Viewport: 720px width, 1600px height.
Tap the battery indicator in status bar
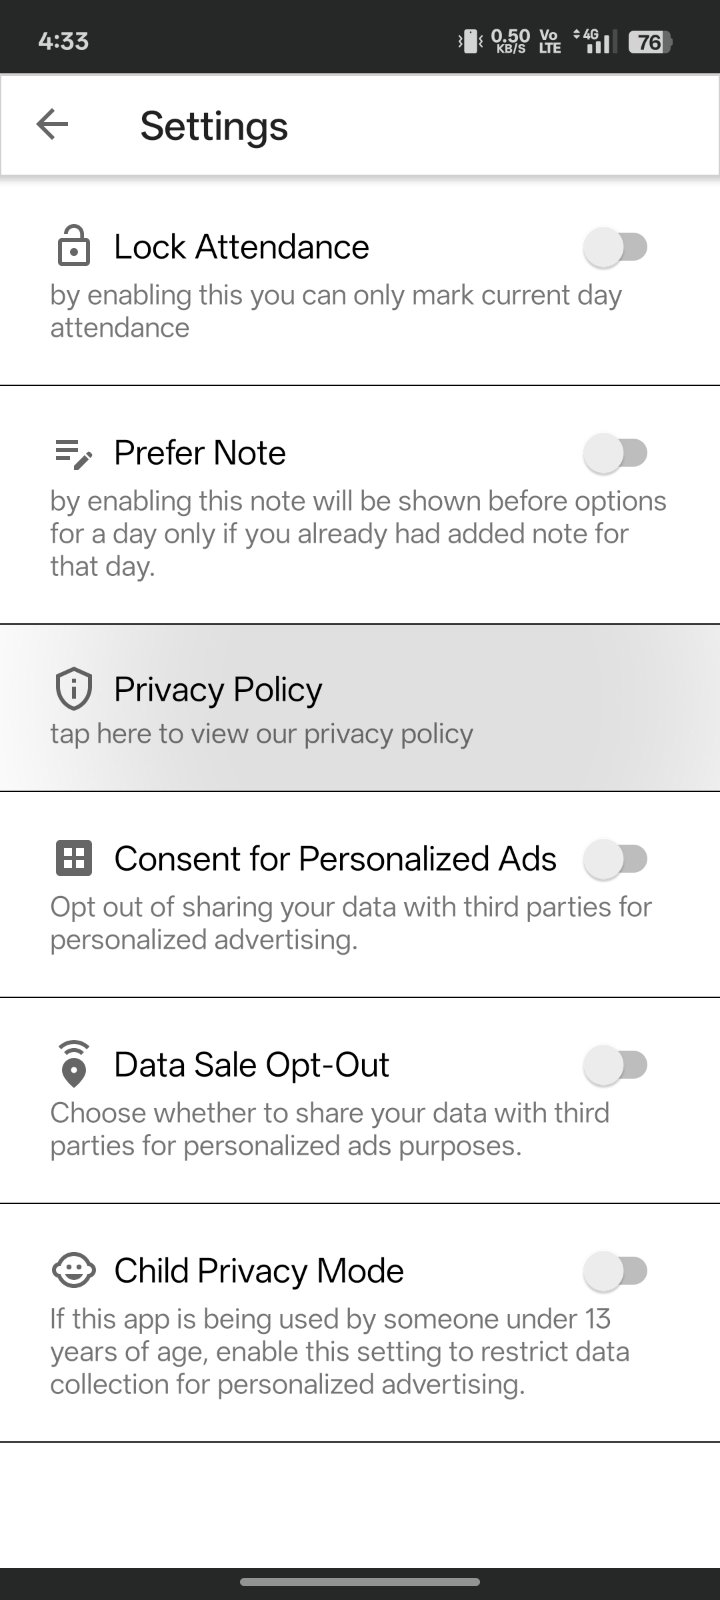(x=650, y=42)
